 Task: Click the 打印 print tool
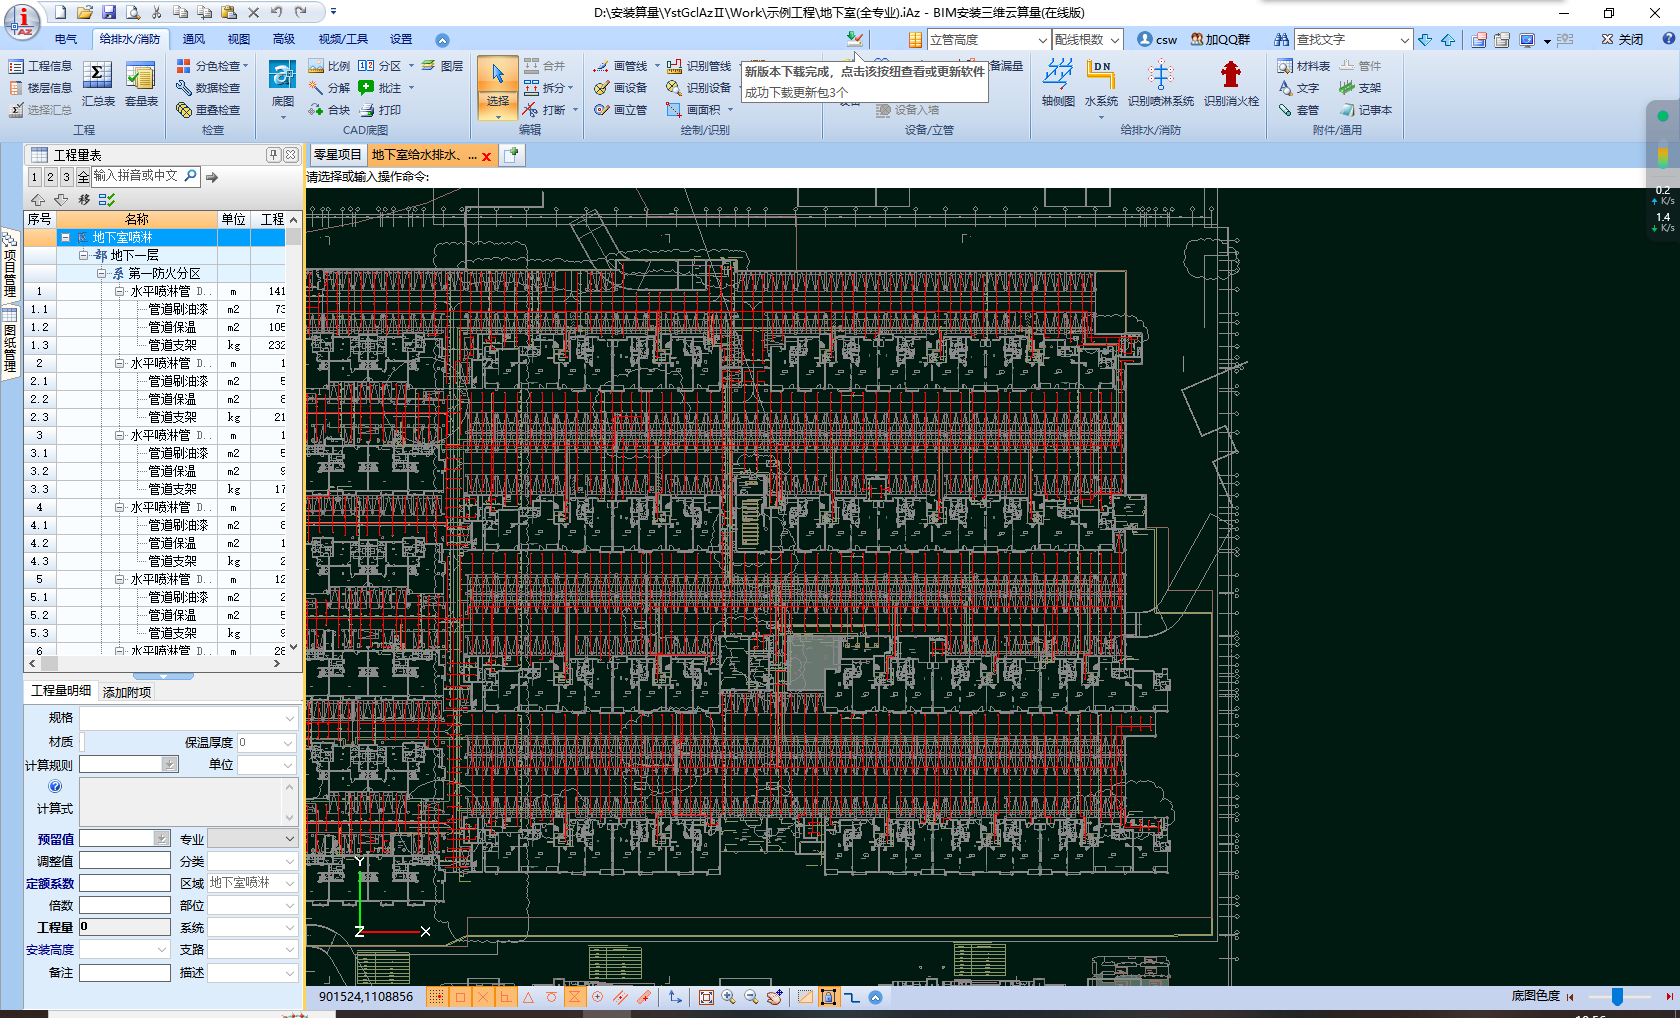pos(380,110)
